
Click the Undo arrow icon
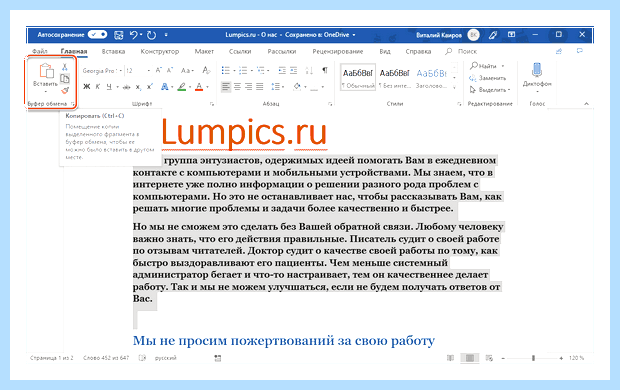coord(134,35)
